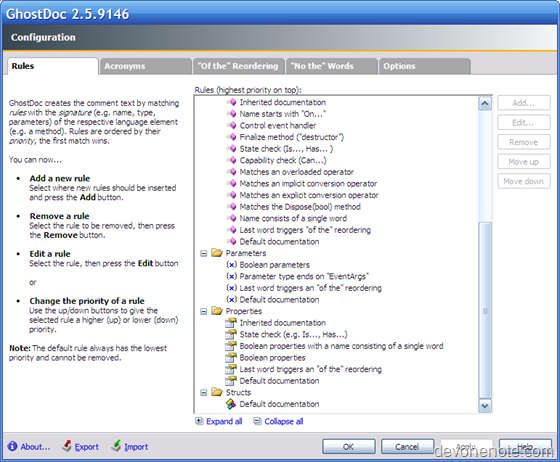Click the icon beside 'Finalize method ("destructor")'
The width and height of the screenshot is (560, 462).
[232, 137]
